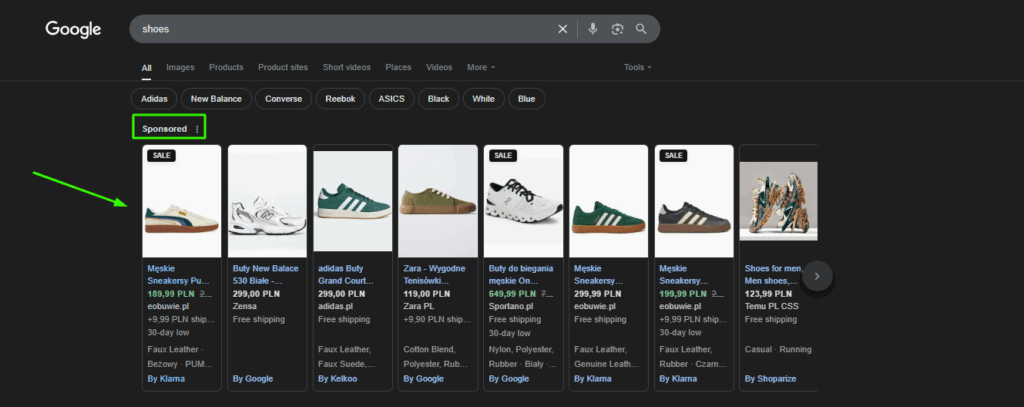Click the Sponsored label

click(165, 129)
